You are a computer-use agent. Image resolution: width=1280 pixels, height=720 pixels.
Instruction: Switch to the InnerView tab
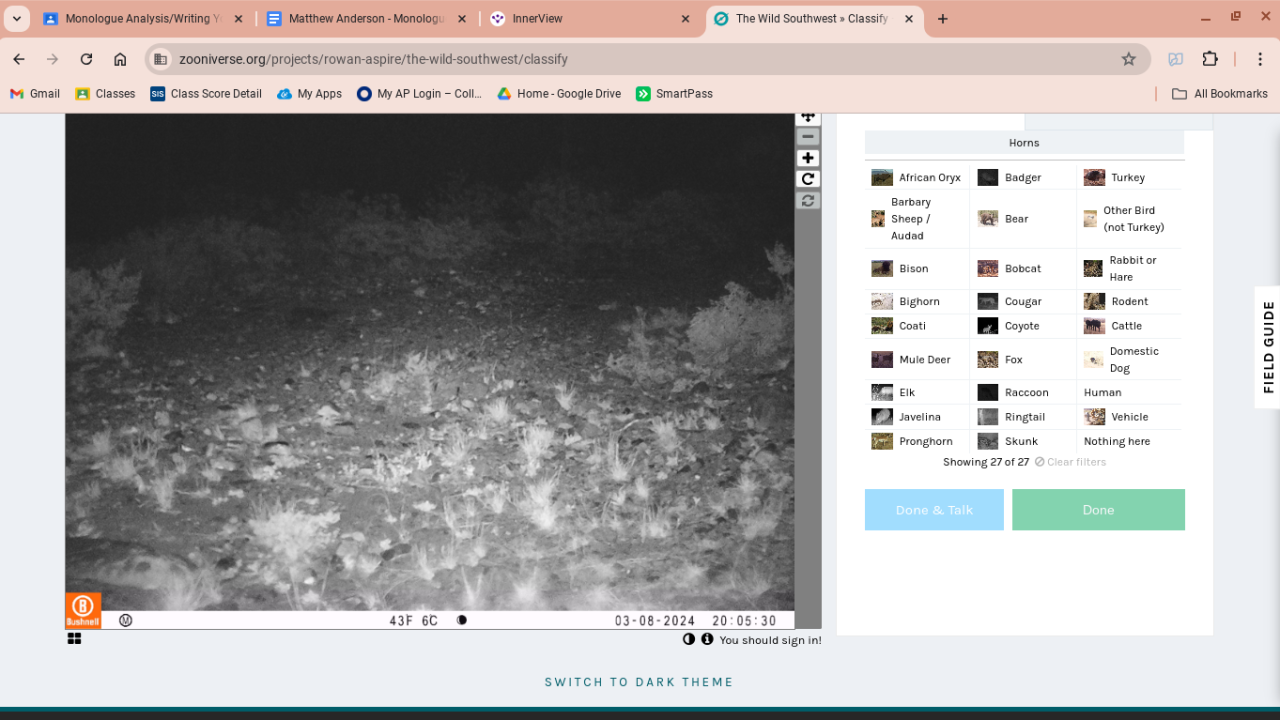(x=590, y=19)
